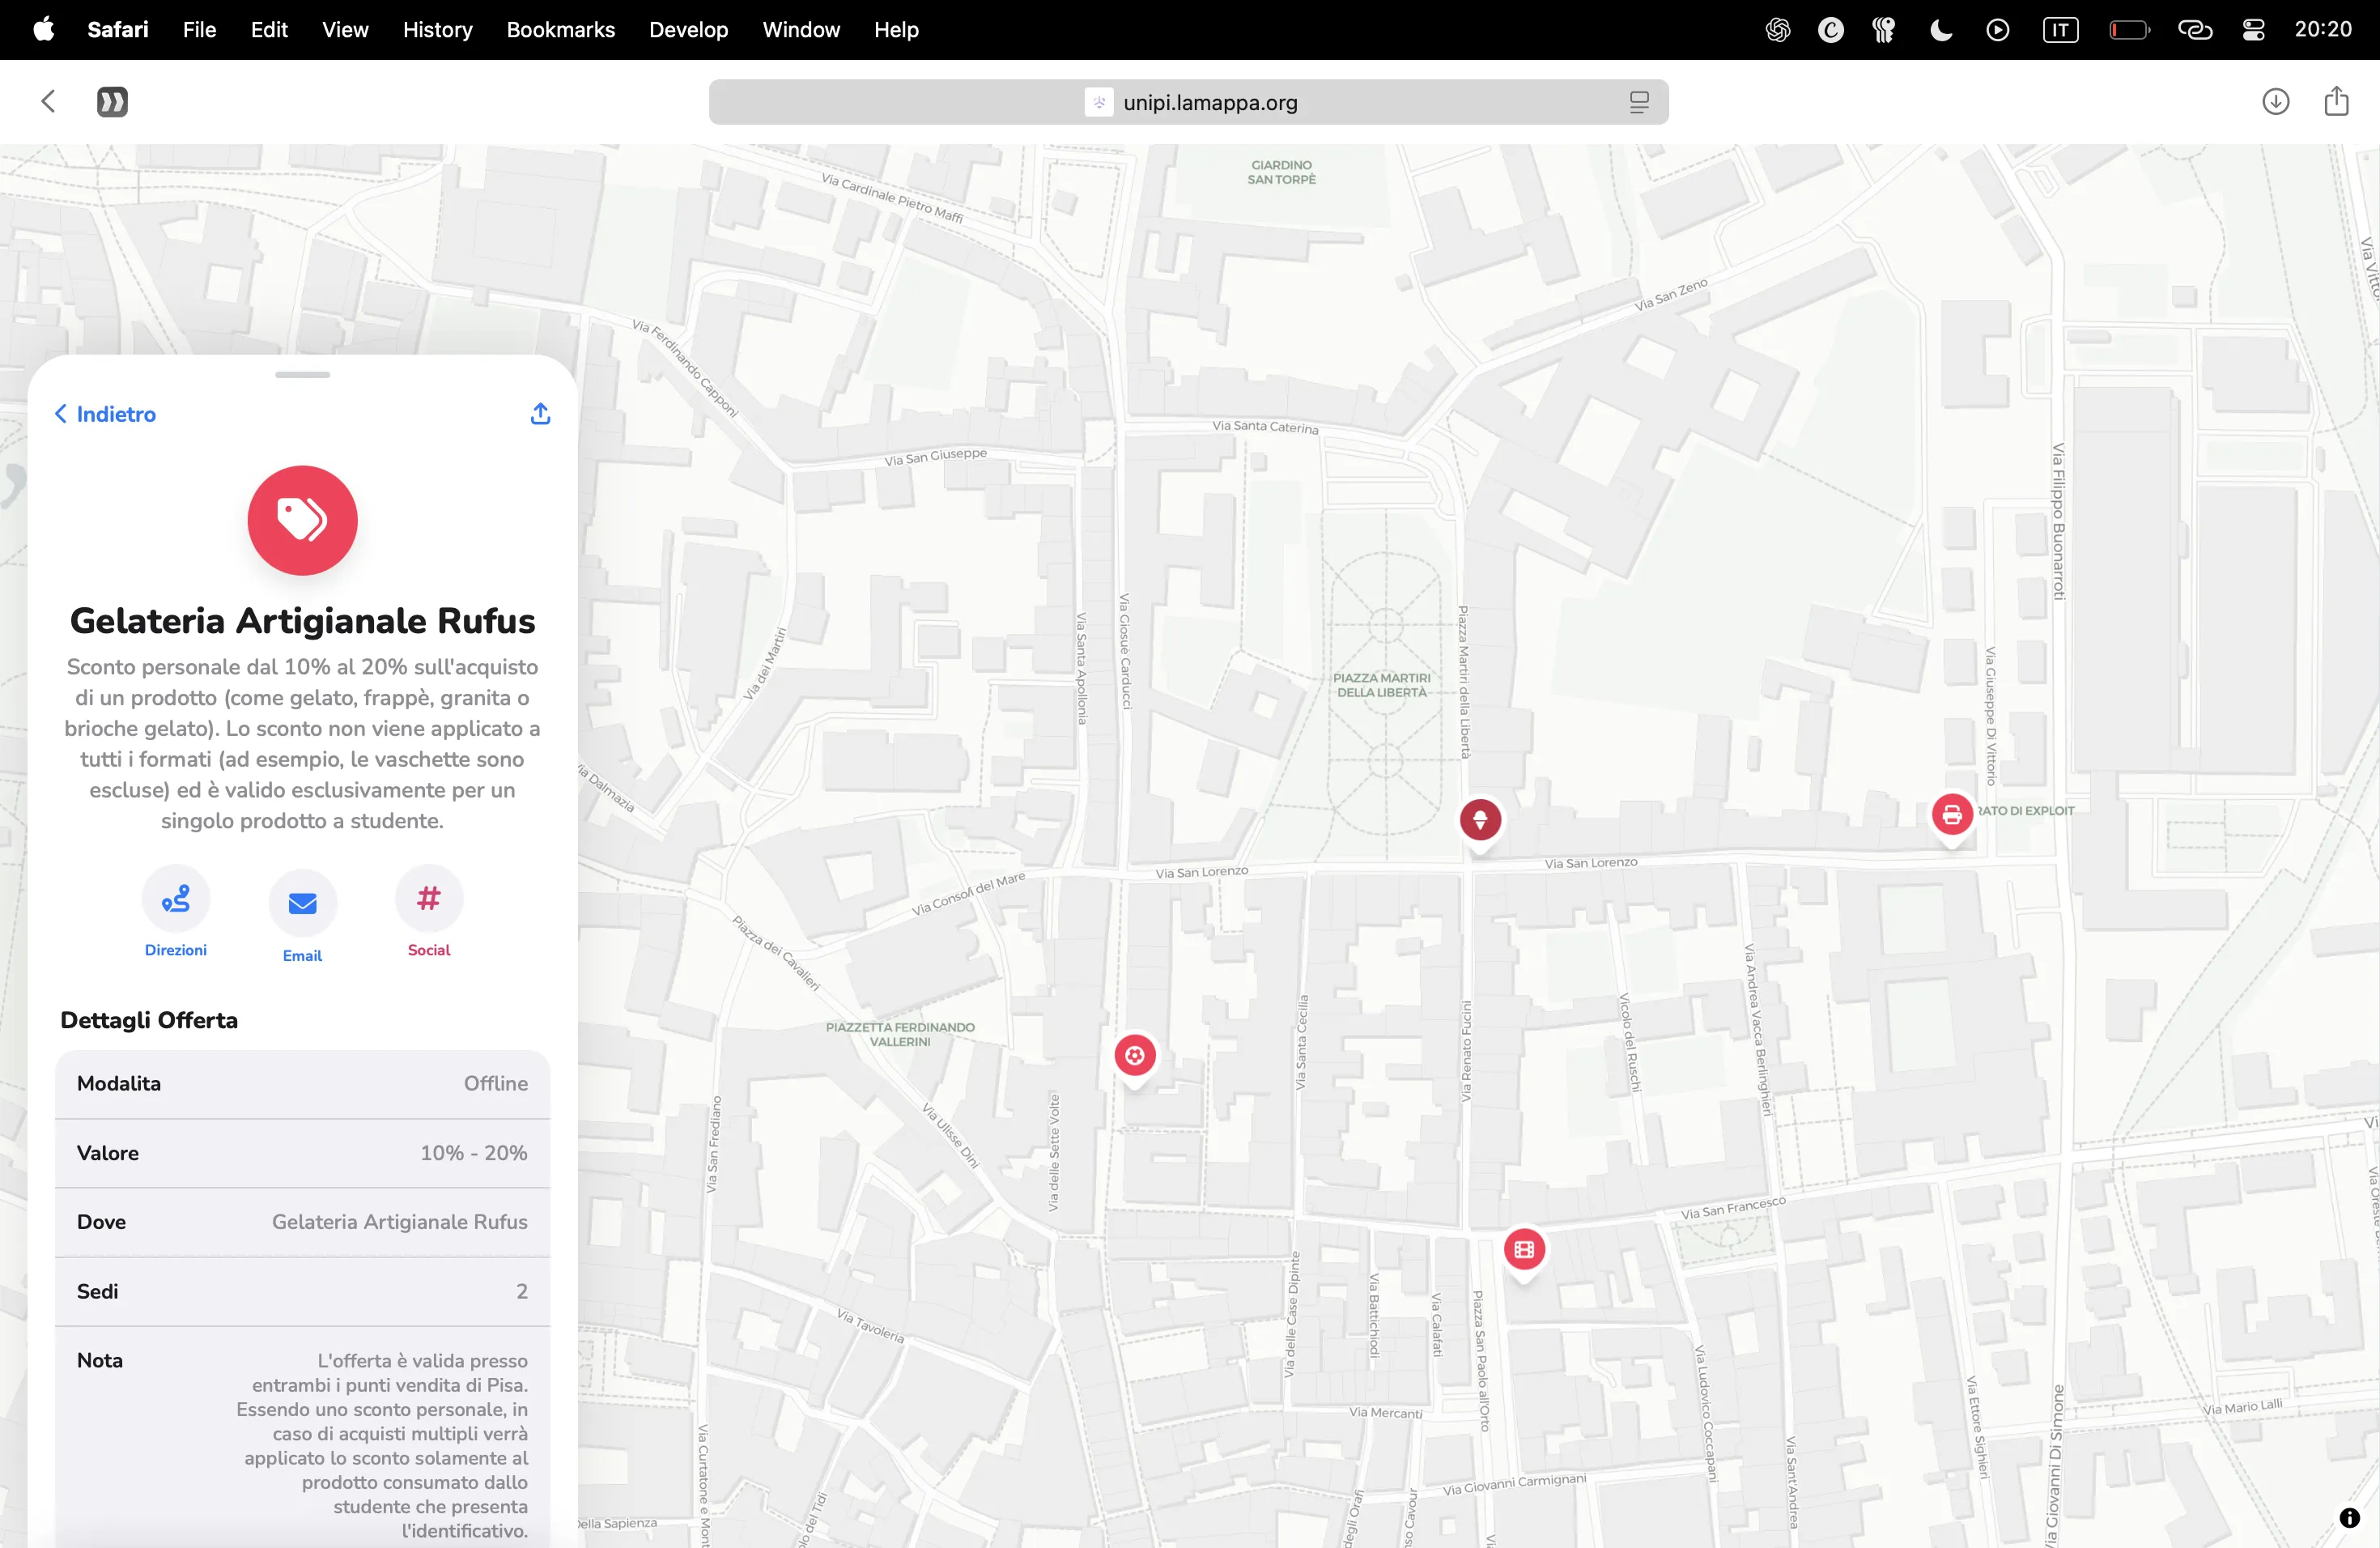Click the ChatGPT menu bar icon
This screenshot has height=1548, width=2380.
pos(1777,30)
